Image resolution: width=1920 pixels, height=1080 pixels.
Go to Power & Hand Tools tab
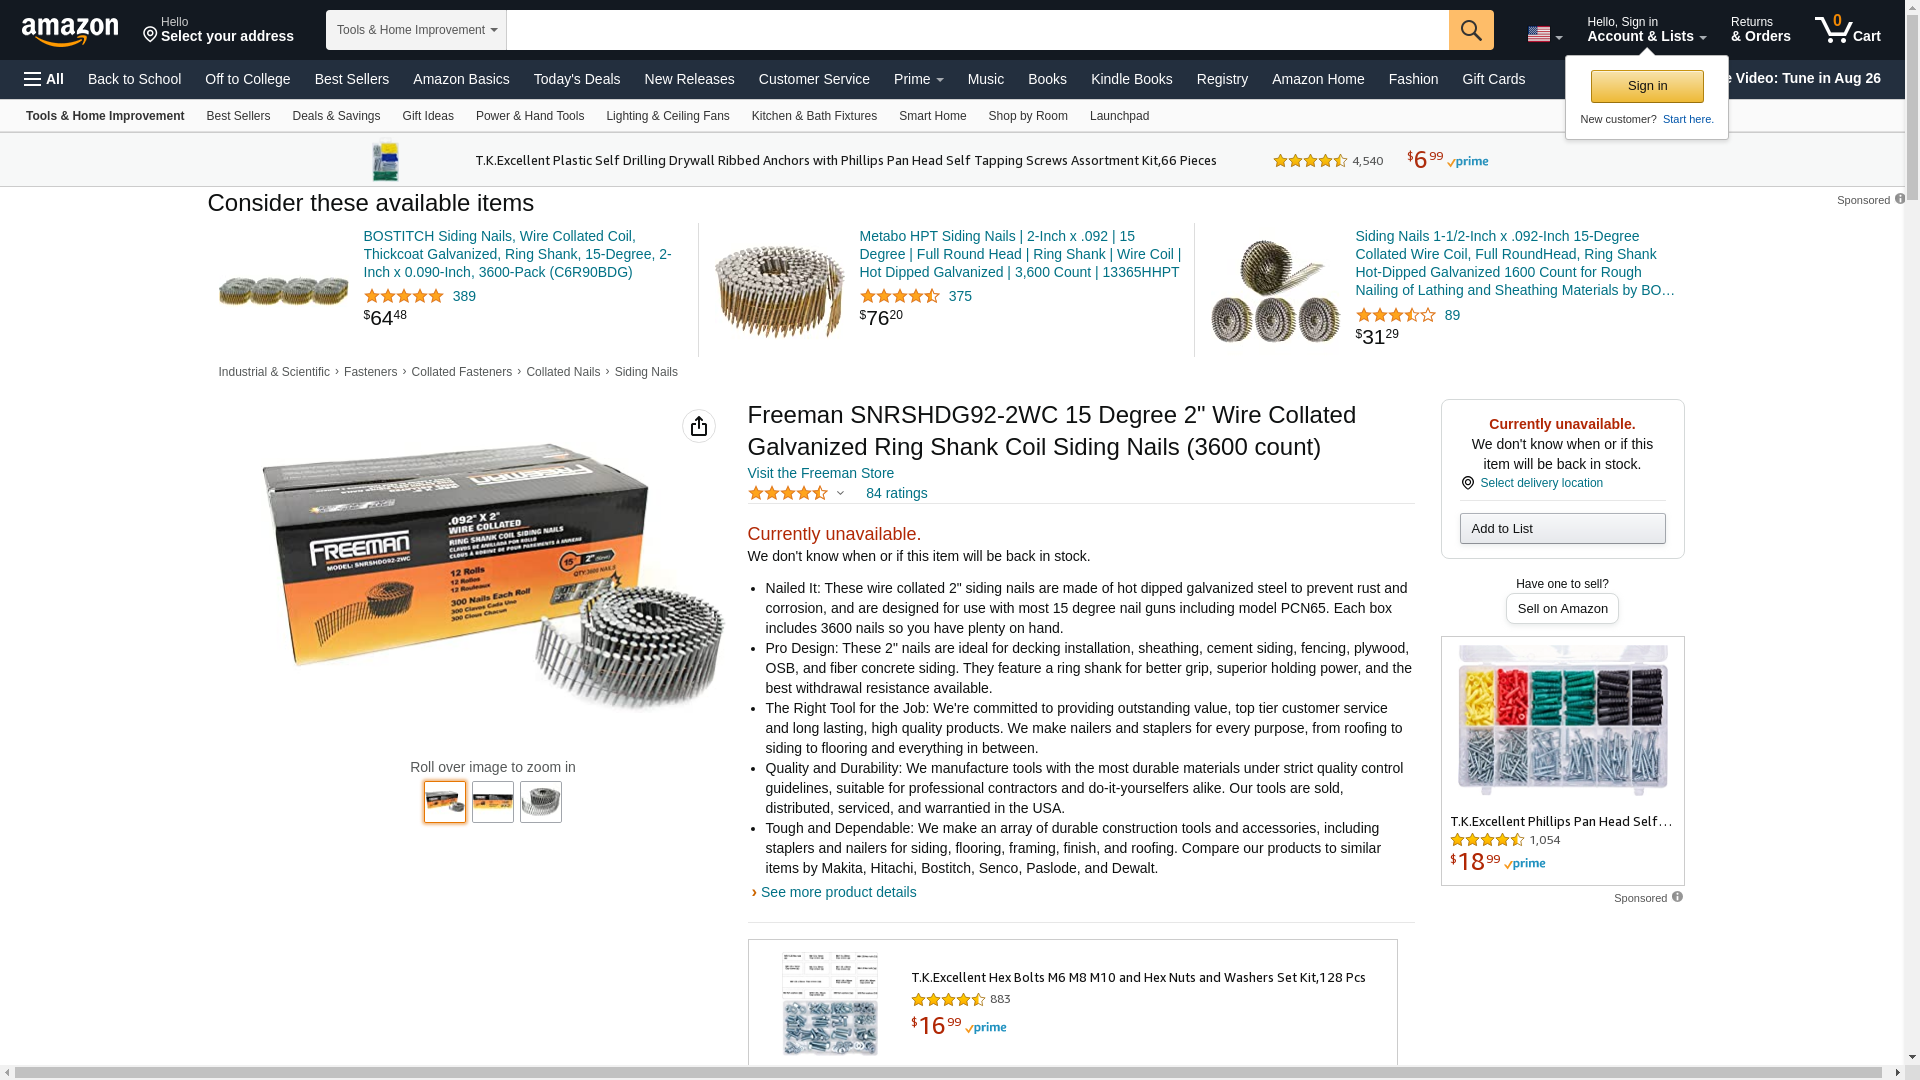(x=530, y=116)
